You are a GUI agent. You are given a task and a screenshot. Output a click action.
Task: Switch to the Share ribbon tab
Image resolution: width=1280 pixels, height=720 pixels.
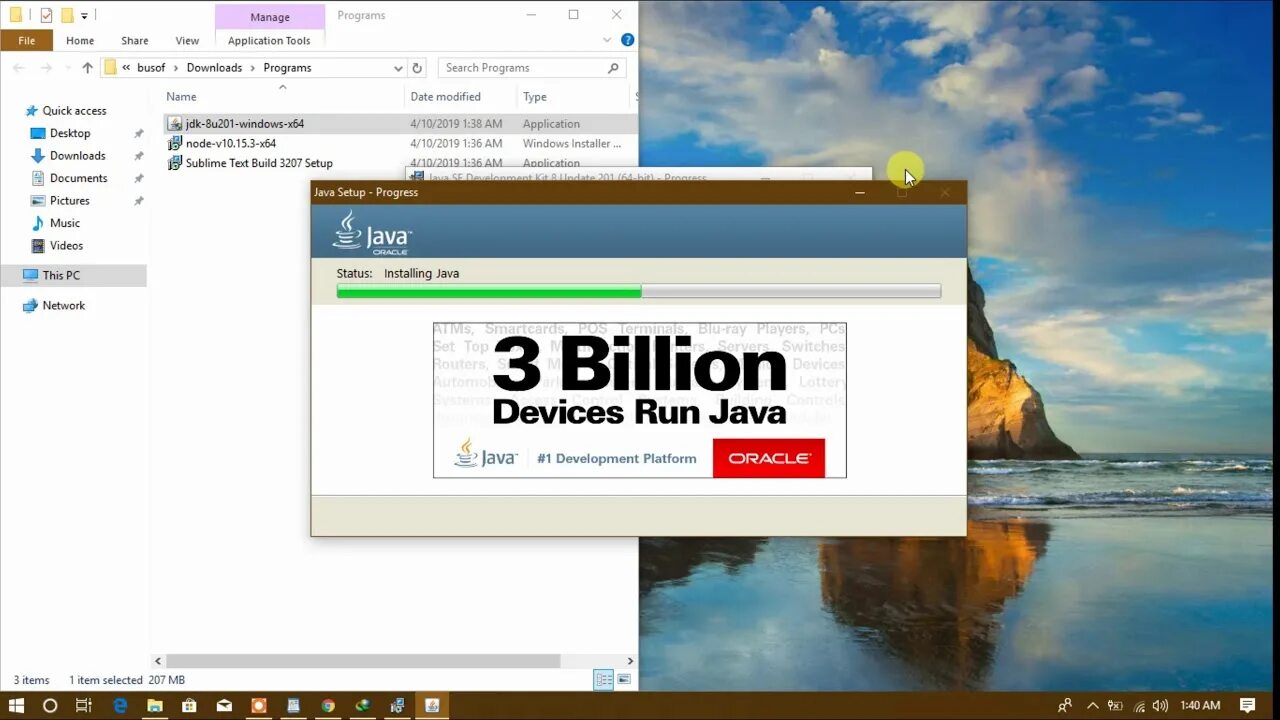[135, 41]
